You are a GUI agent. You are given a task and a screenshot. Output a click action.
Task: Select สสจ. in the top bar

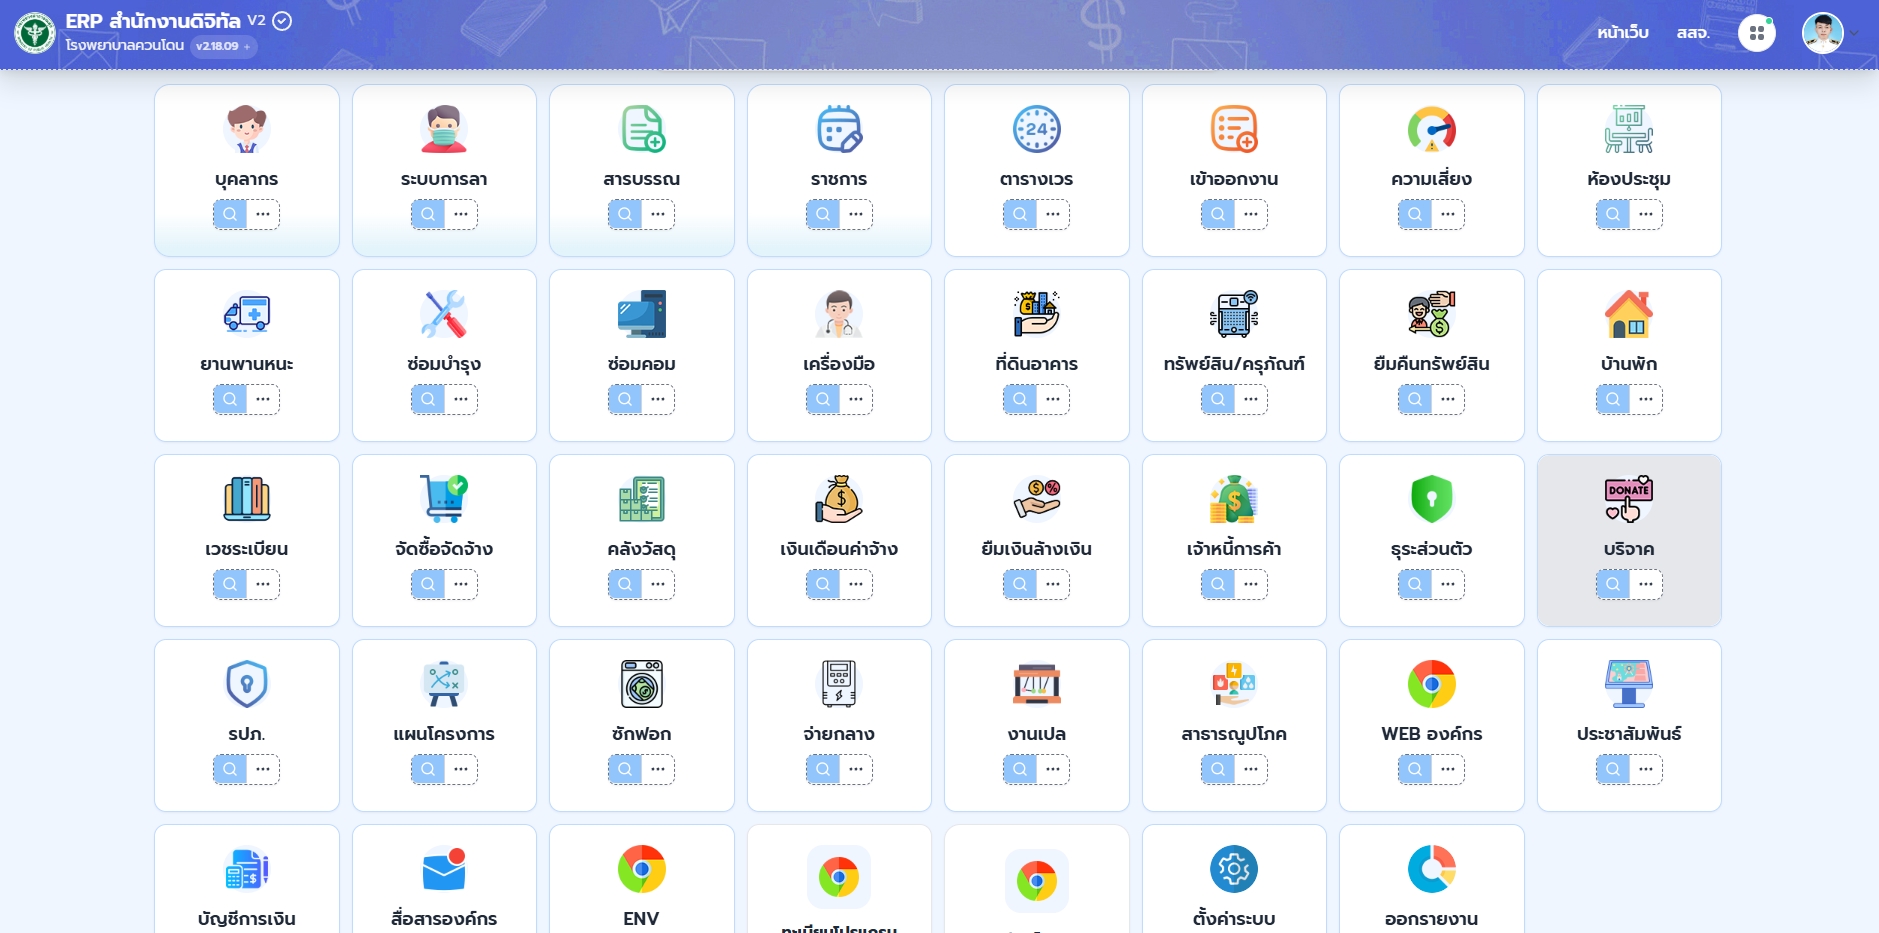pos(1693,33)
